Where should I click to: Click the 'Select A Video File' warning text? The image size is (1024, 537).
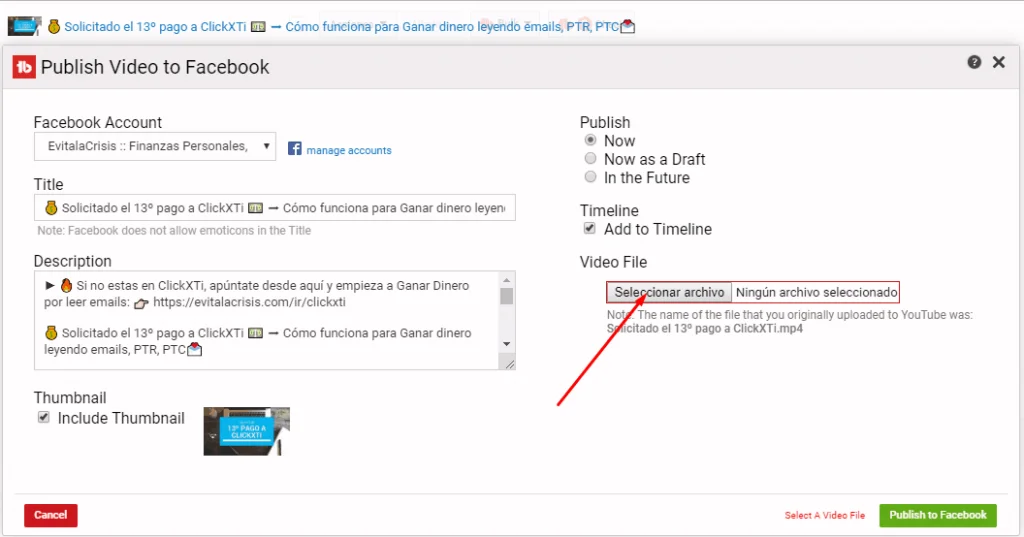click(x=824, y=515)
